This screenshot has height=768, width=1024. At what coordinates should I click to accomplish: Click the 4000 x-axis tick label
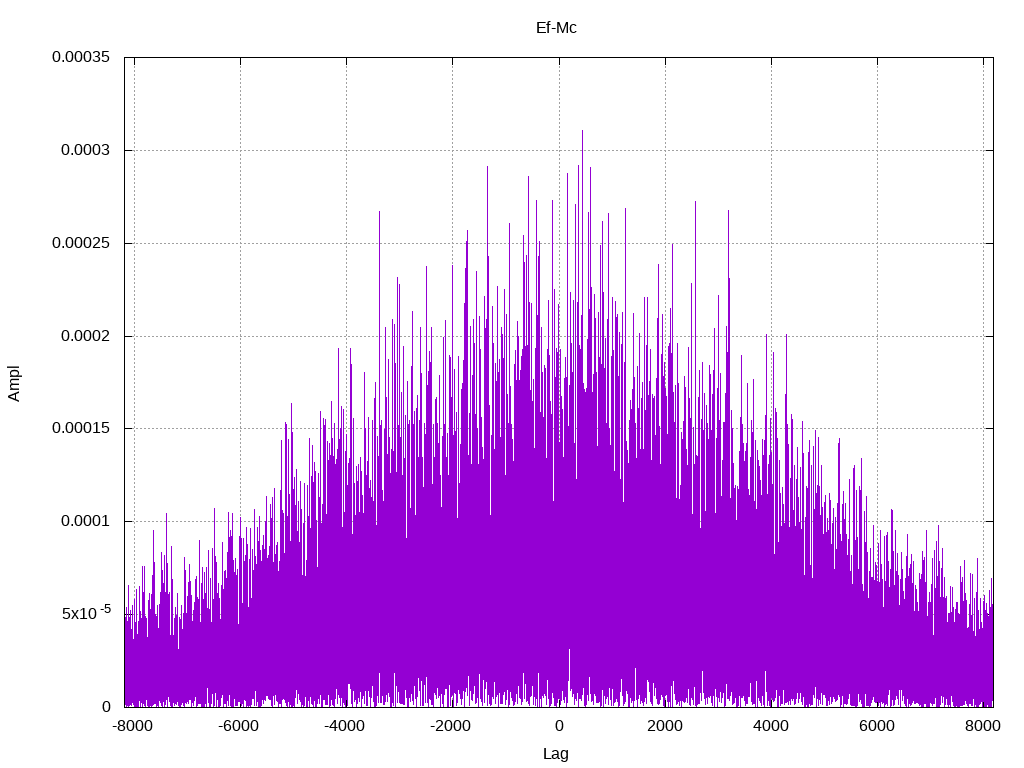(771, 726)
